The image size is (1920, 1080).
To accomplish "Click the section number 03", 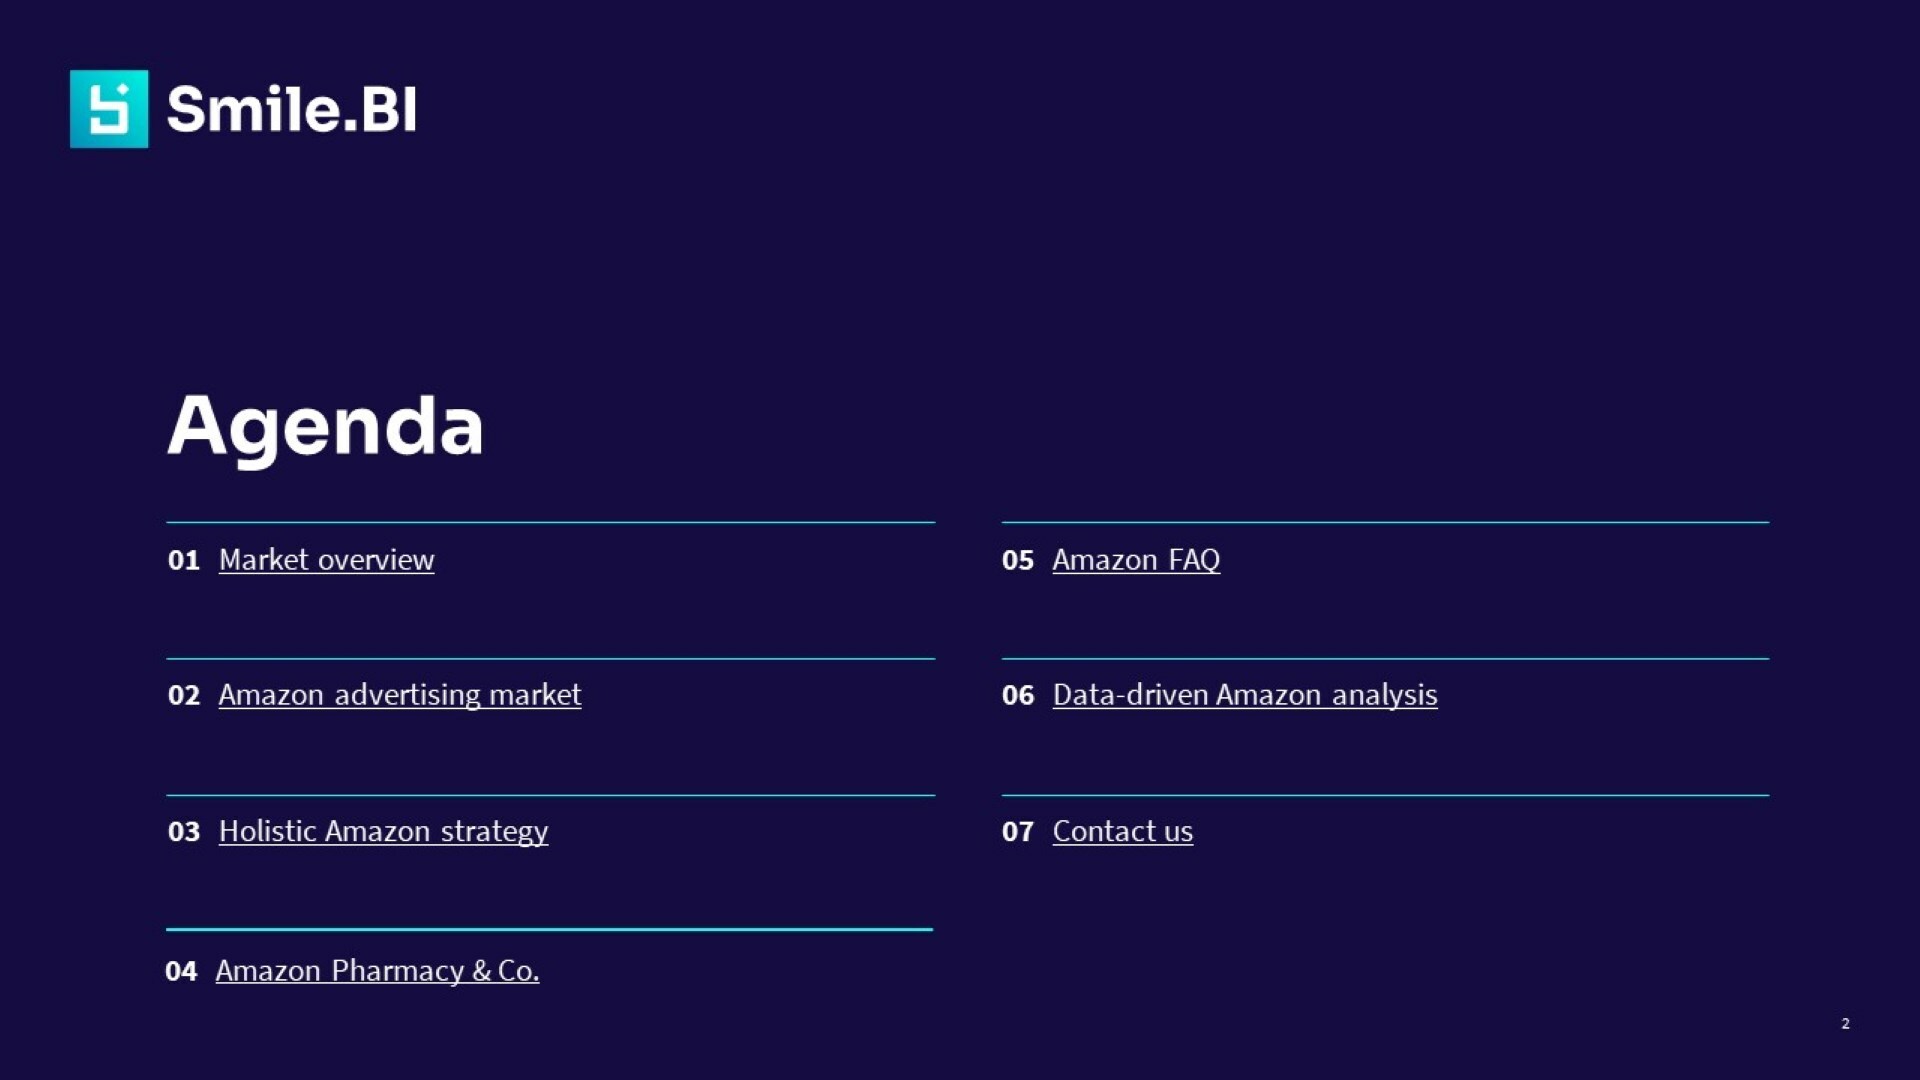I will click(x=184, y=832).
